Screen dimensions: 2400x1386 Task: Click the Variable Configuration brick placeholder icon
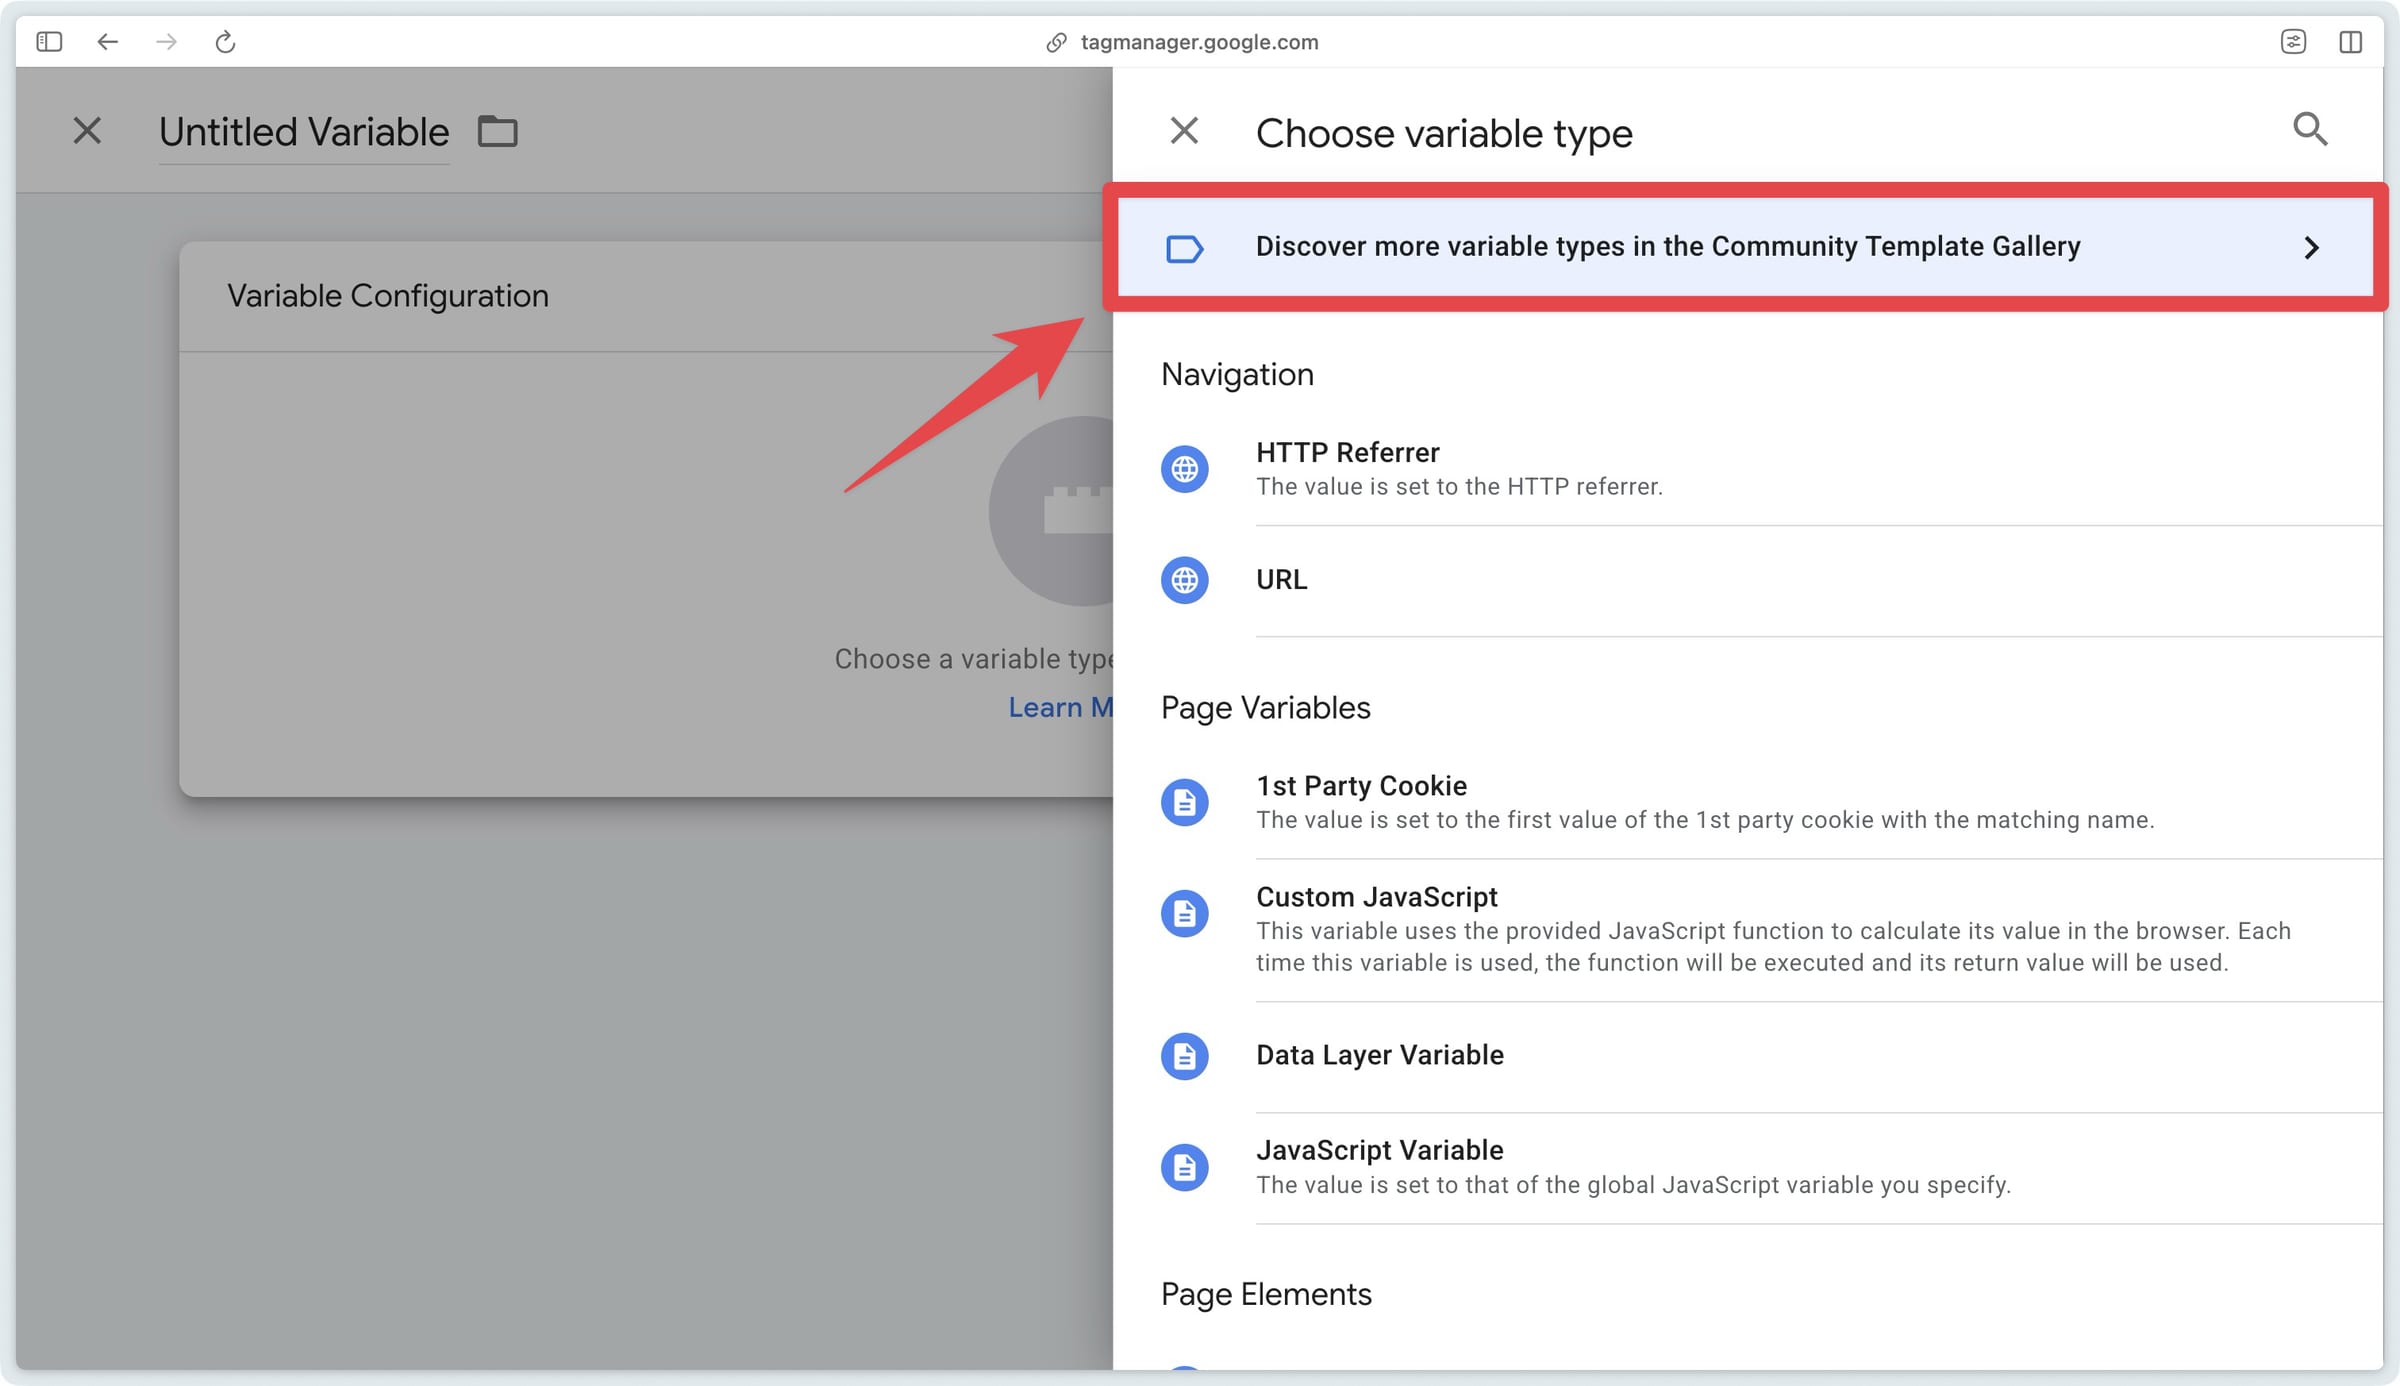(1051, 511)
